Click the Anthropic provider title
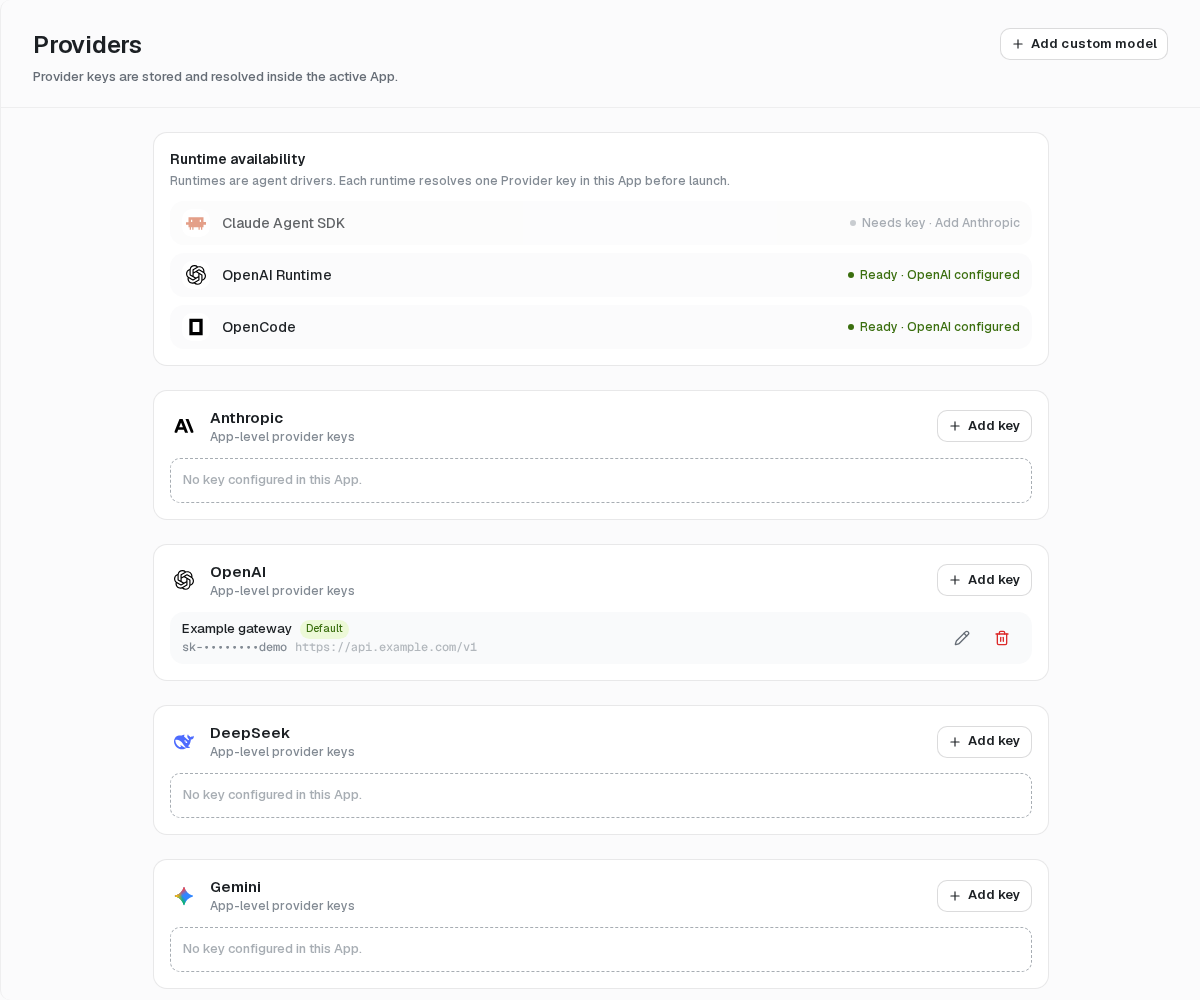Viewport: 1200px width, 1000px height. pos(247,418)
